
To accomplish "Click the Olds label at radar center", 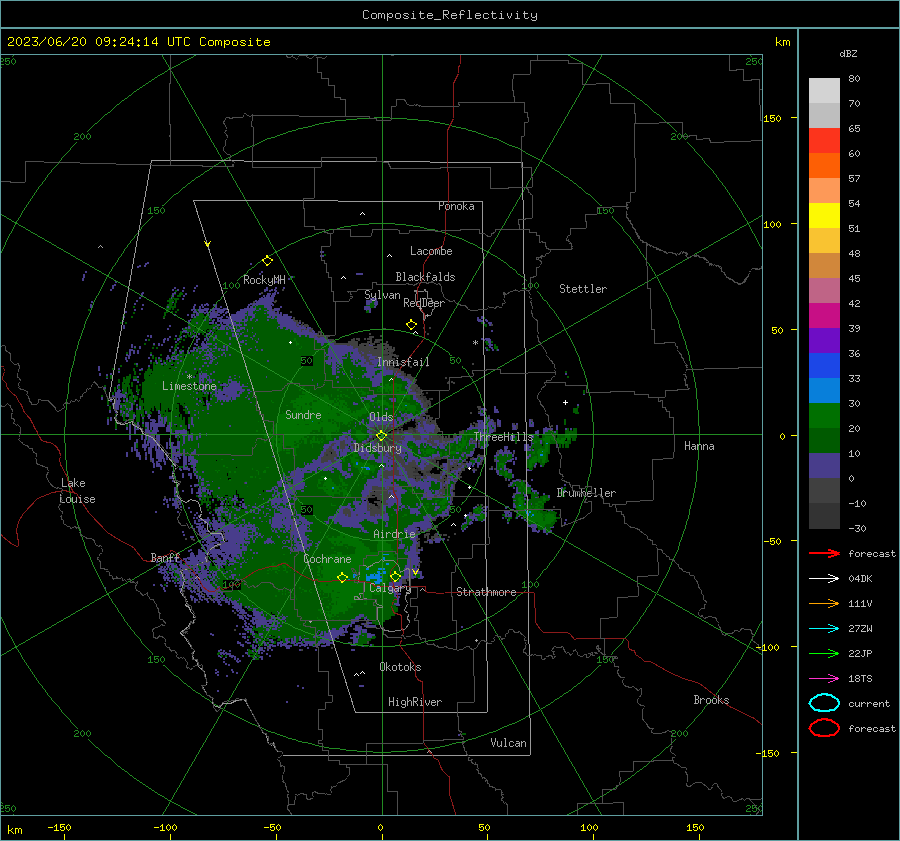I will tap(381, 417).
